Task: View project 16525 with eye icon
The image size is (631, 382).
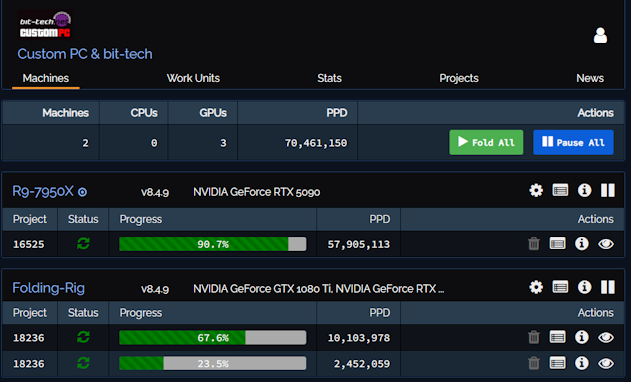Action: [x=606, y=244]
